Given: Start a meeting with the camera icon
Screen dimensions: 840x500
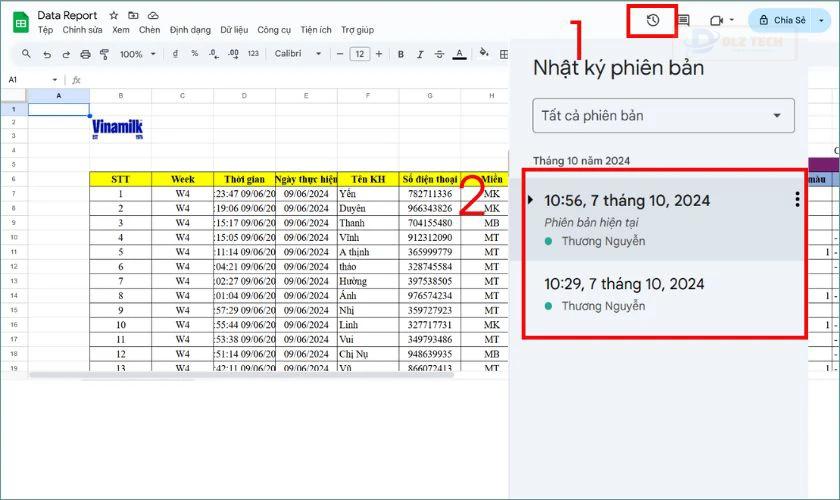Looking at the screenshot, I should pos(716,21).
